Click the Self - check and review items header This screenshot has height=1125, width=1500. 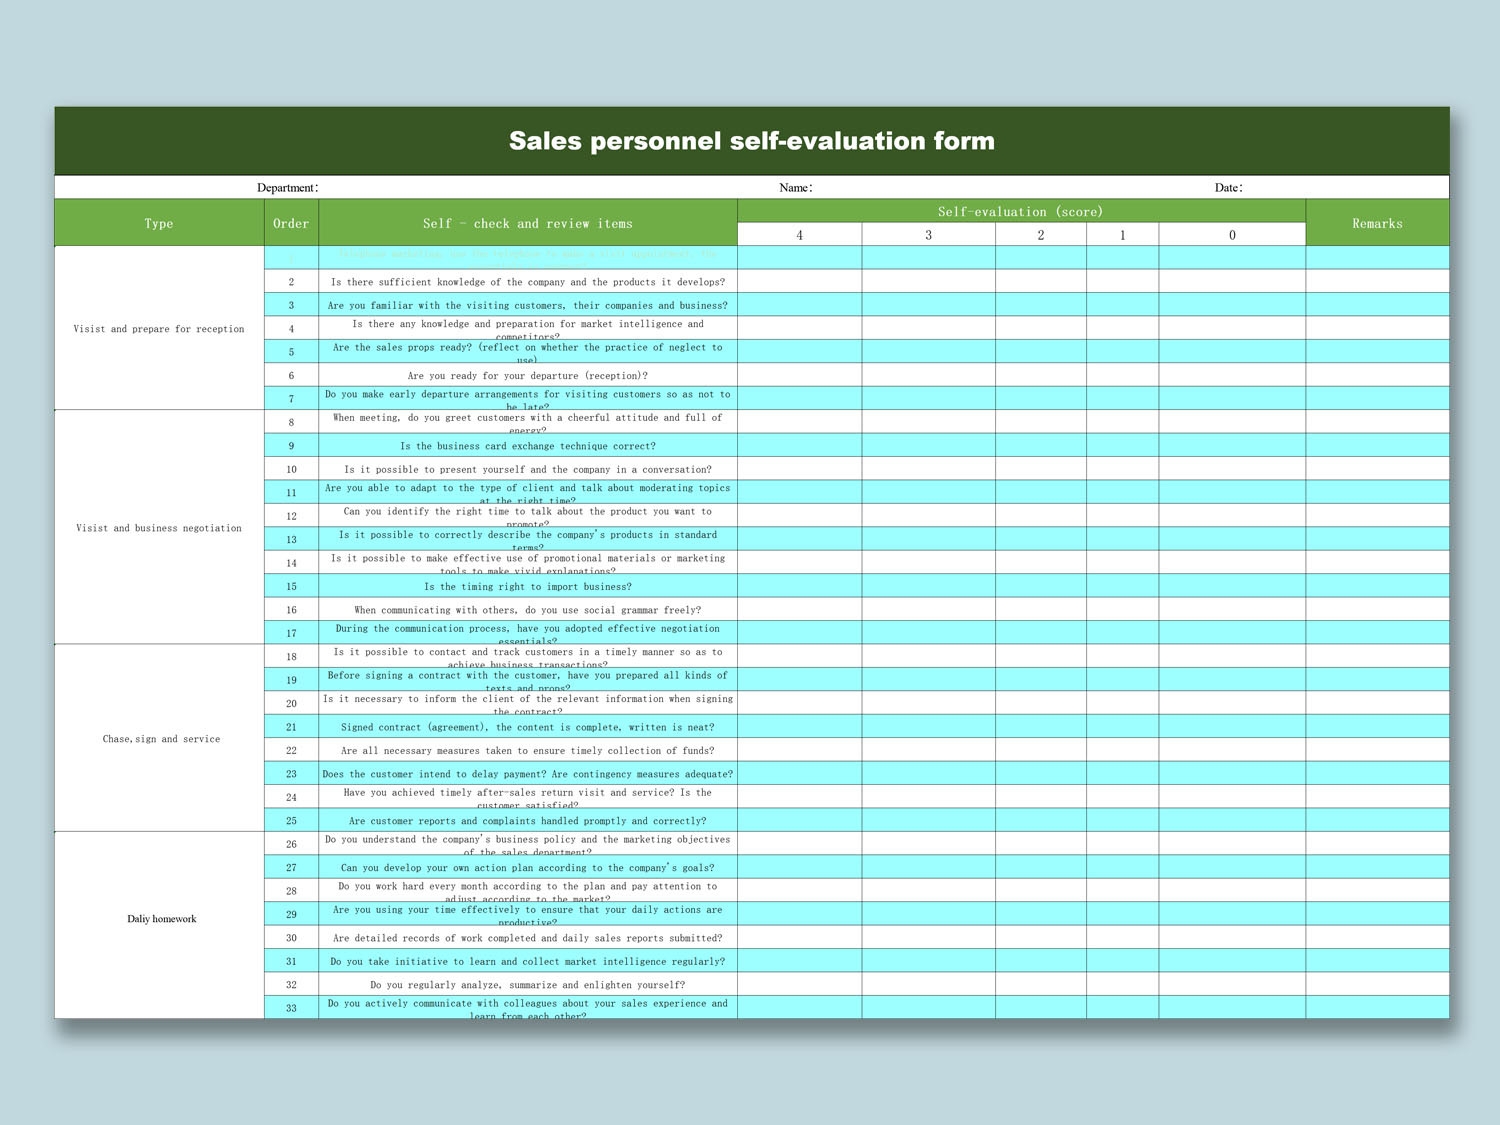point(529,223)
